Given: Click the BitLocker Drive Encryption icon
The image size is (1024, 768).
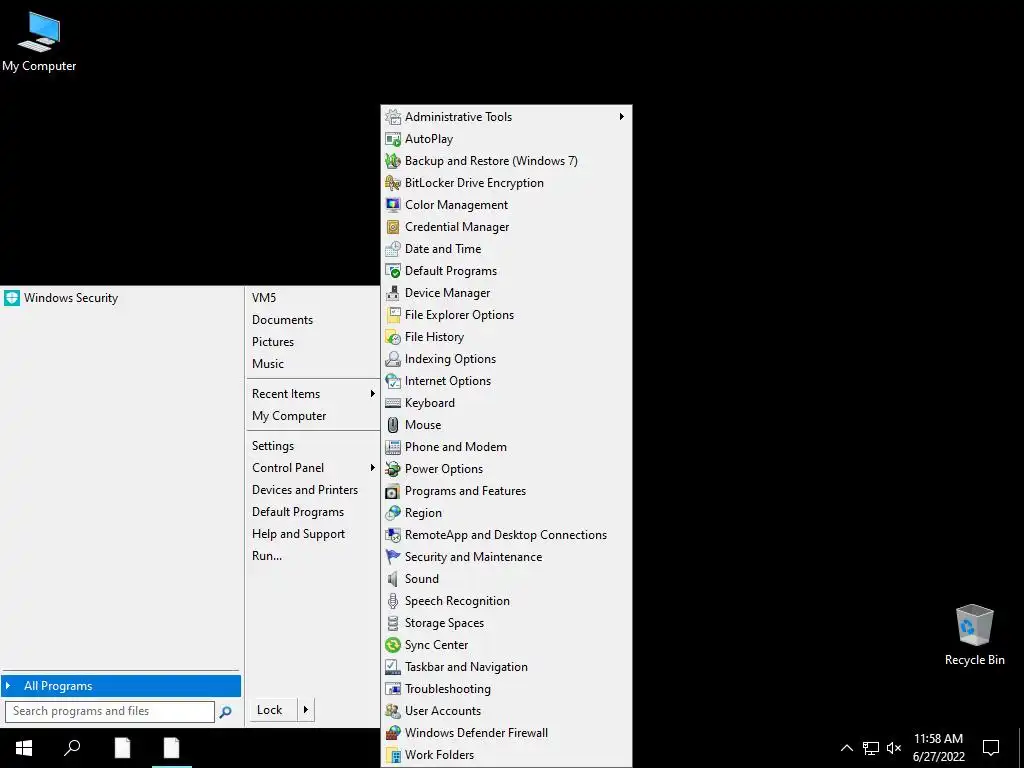Looking at the screenshot, I should pyautogui.click(x=392, y=183).
